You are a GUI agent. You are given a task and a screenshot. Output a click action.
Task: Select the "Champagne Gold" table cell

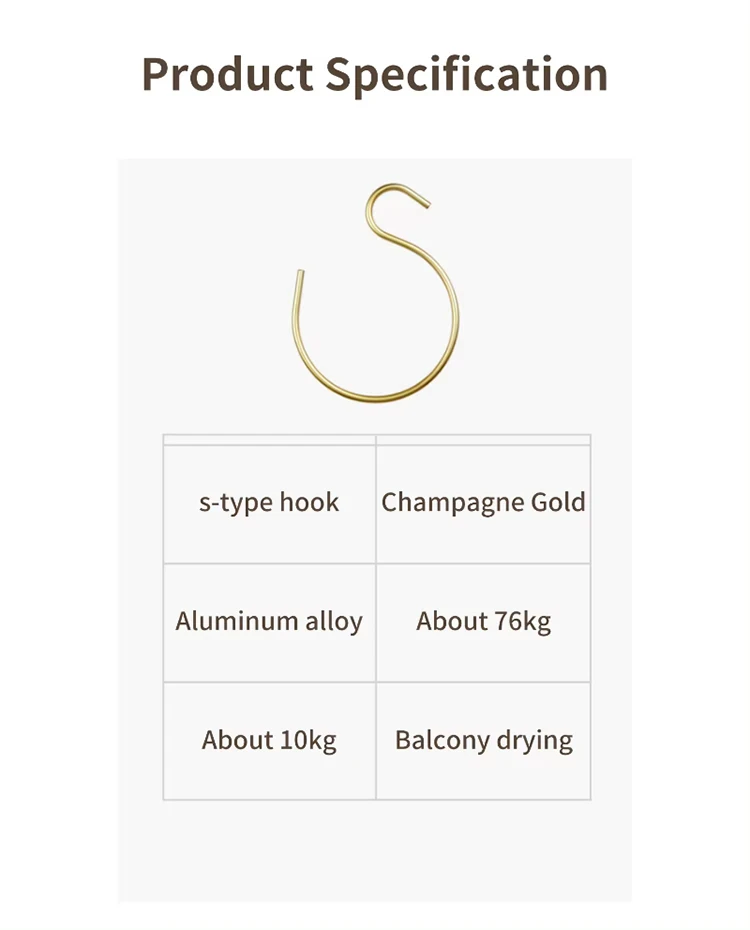(x=483, y=502)
